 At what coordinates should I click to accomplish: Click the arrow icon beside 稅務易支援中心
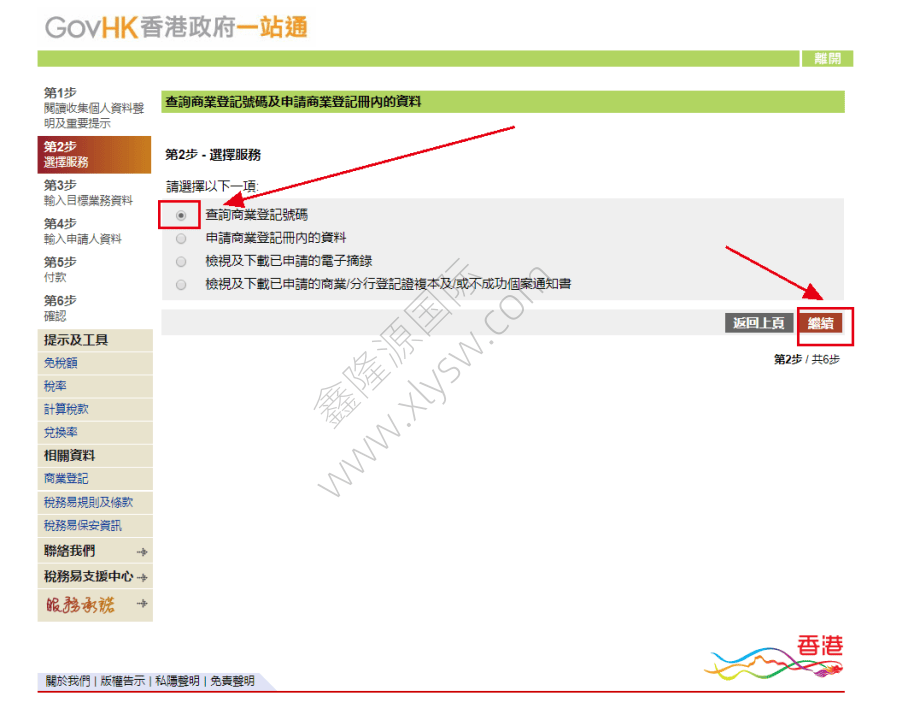pos(143,578)
